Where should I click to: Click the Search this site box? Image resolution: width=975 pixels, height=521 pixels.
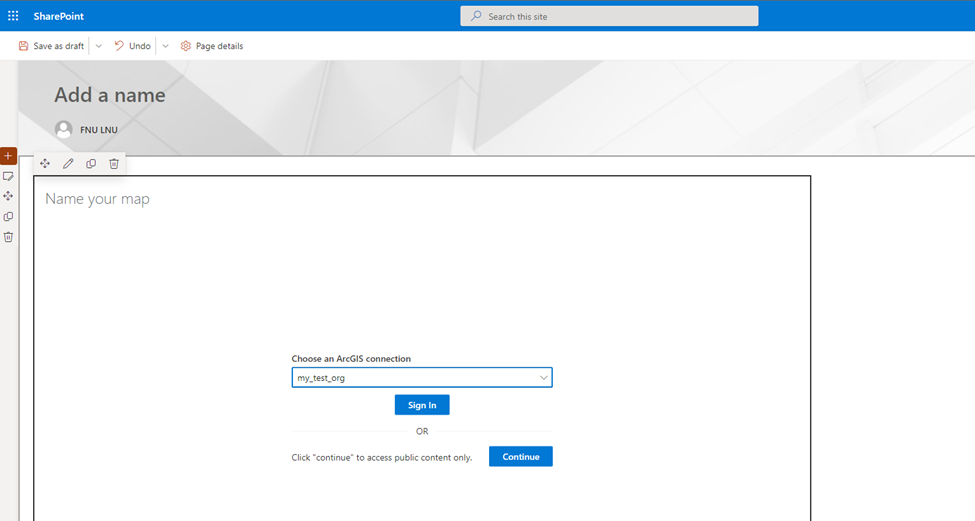[609, 16]
